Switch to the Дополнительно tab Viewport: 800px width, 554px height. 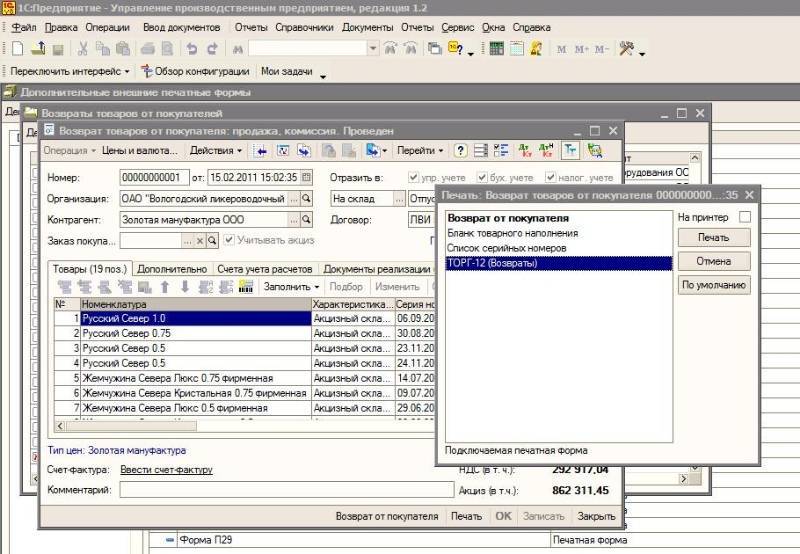172,269
